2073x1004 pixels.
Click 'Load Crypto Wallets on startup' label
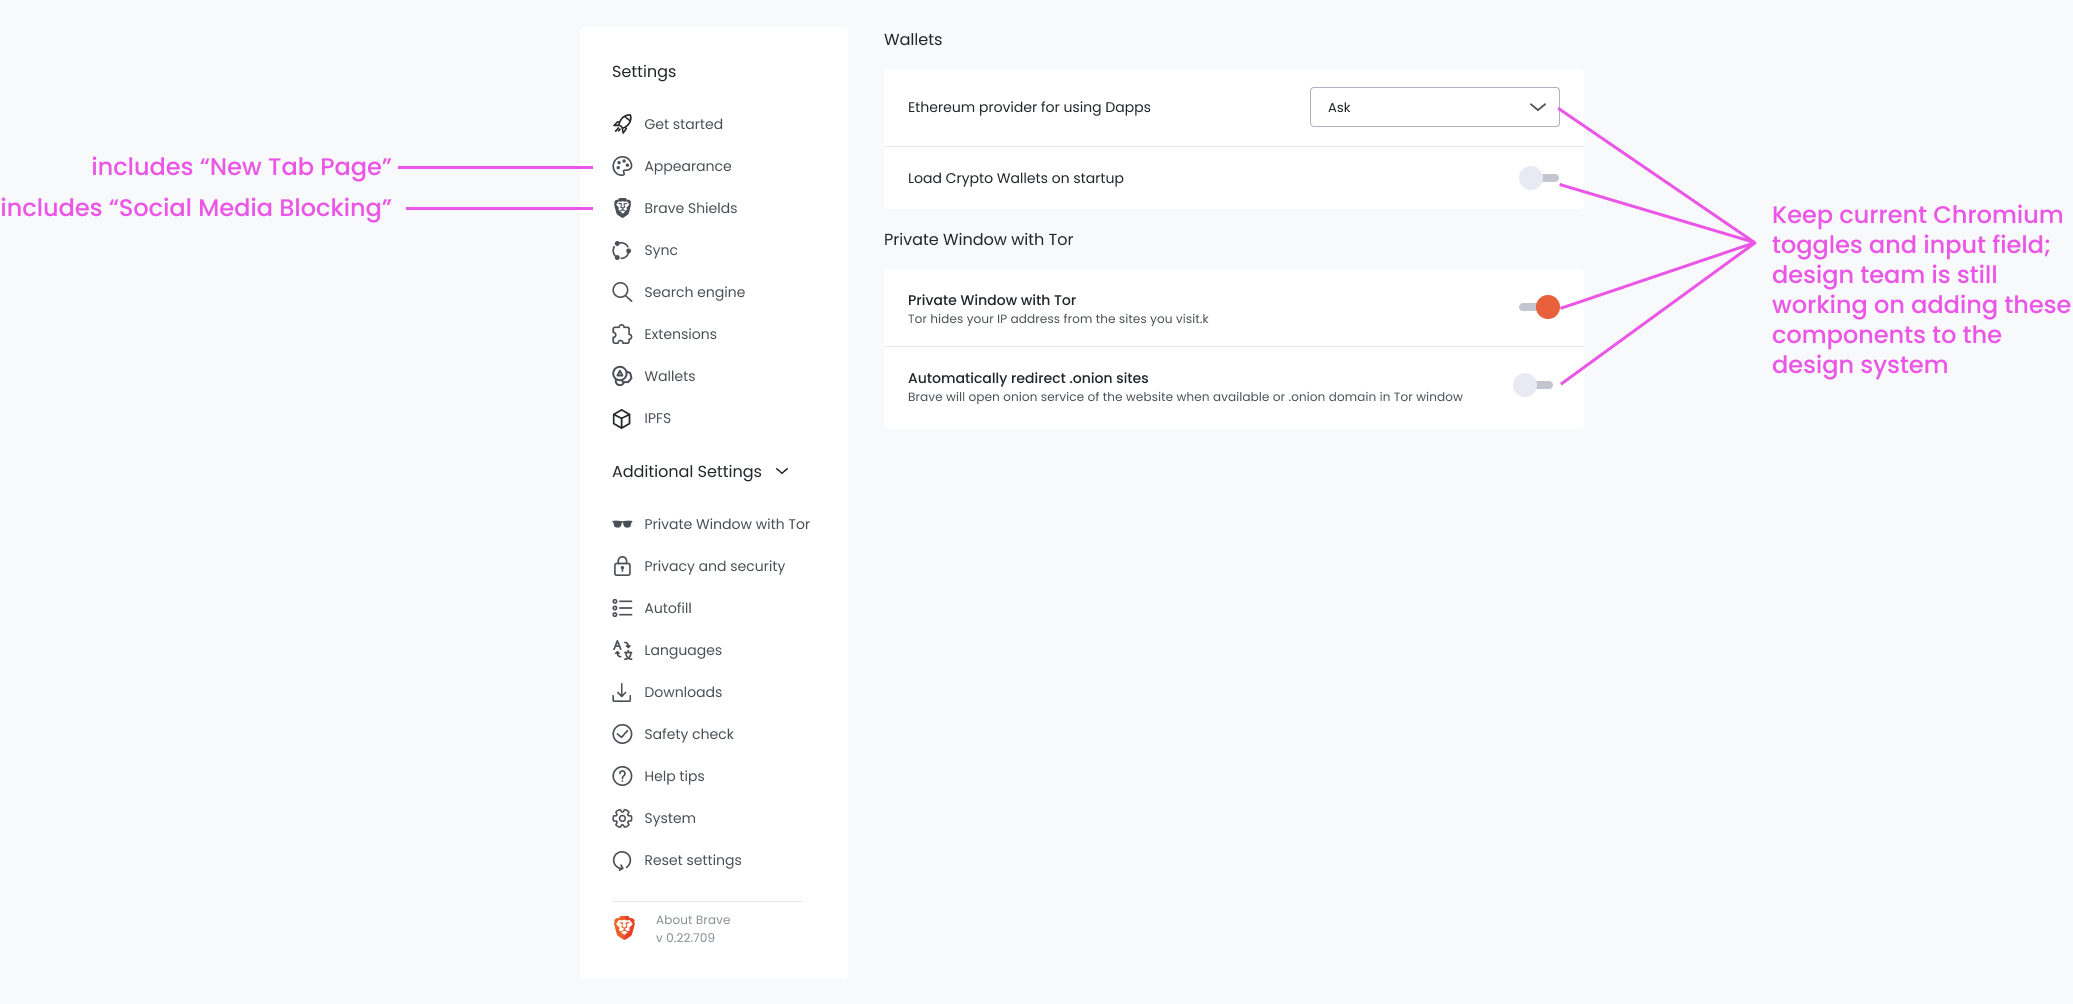[x=1015, y=178]
